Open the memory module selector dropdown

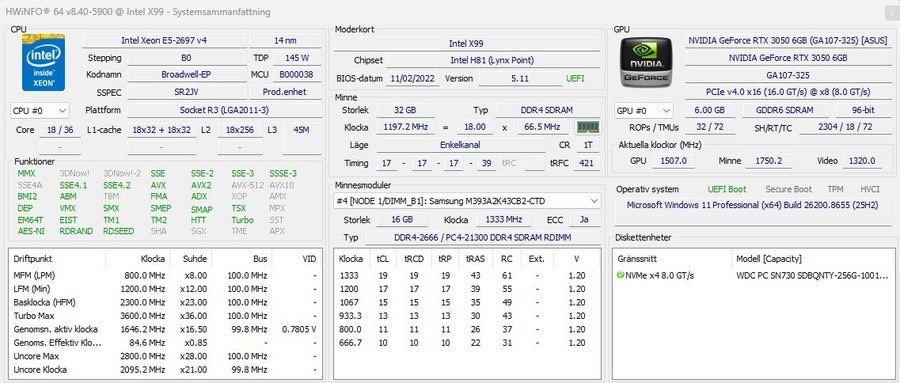pyautogui.click(x=467, y=201)
